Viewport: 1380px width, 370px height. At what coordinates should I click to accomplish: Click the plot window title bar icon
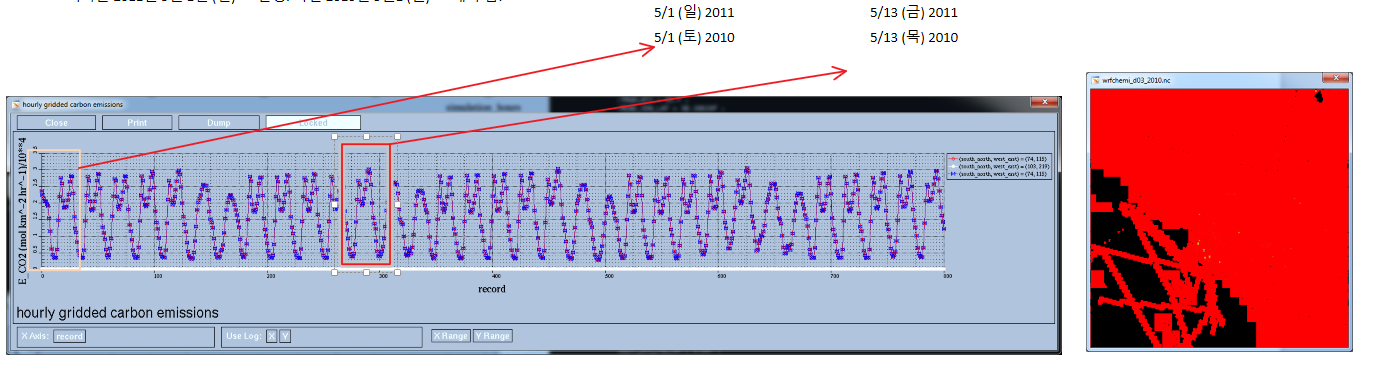click(15, 104)
